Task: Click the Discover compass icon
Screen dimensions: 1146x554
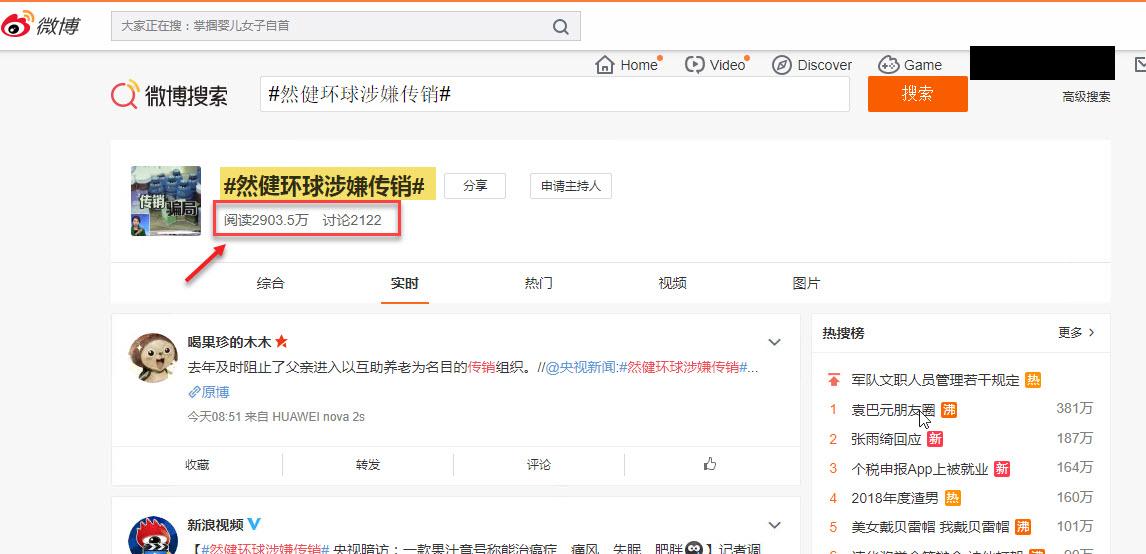Action: (781, 65)
